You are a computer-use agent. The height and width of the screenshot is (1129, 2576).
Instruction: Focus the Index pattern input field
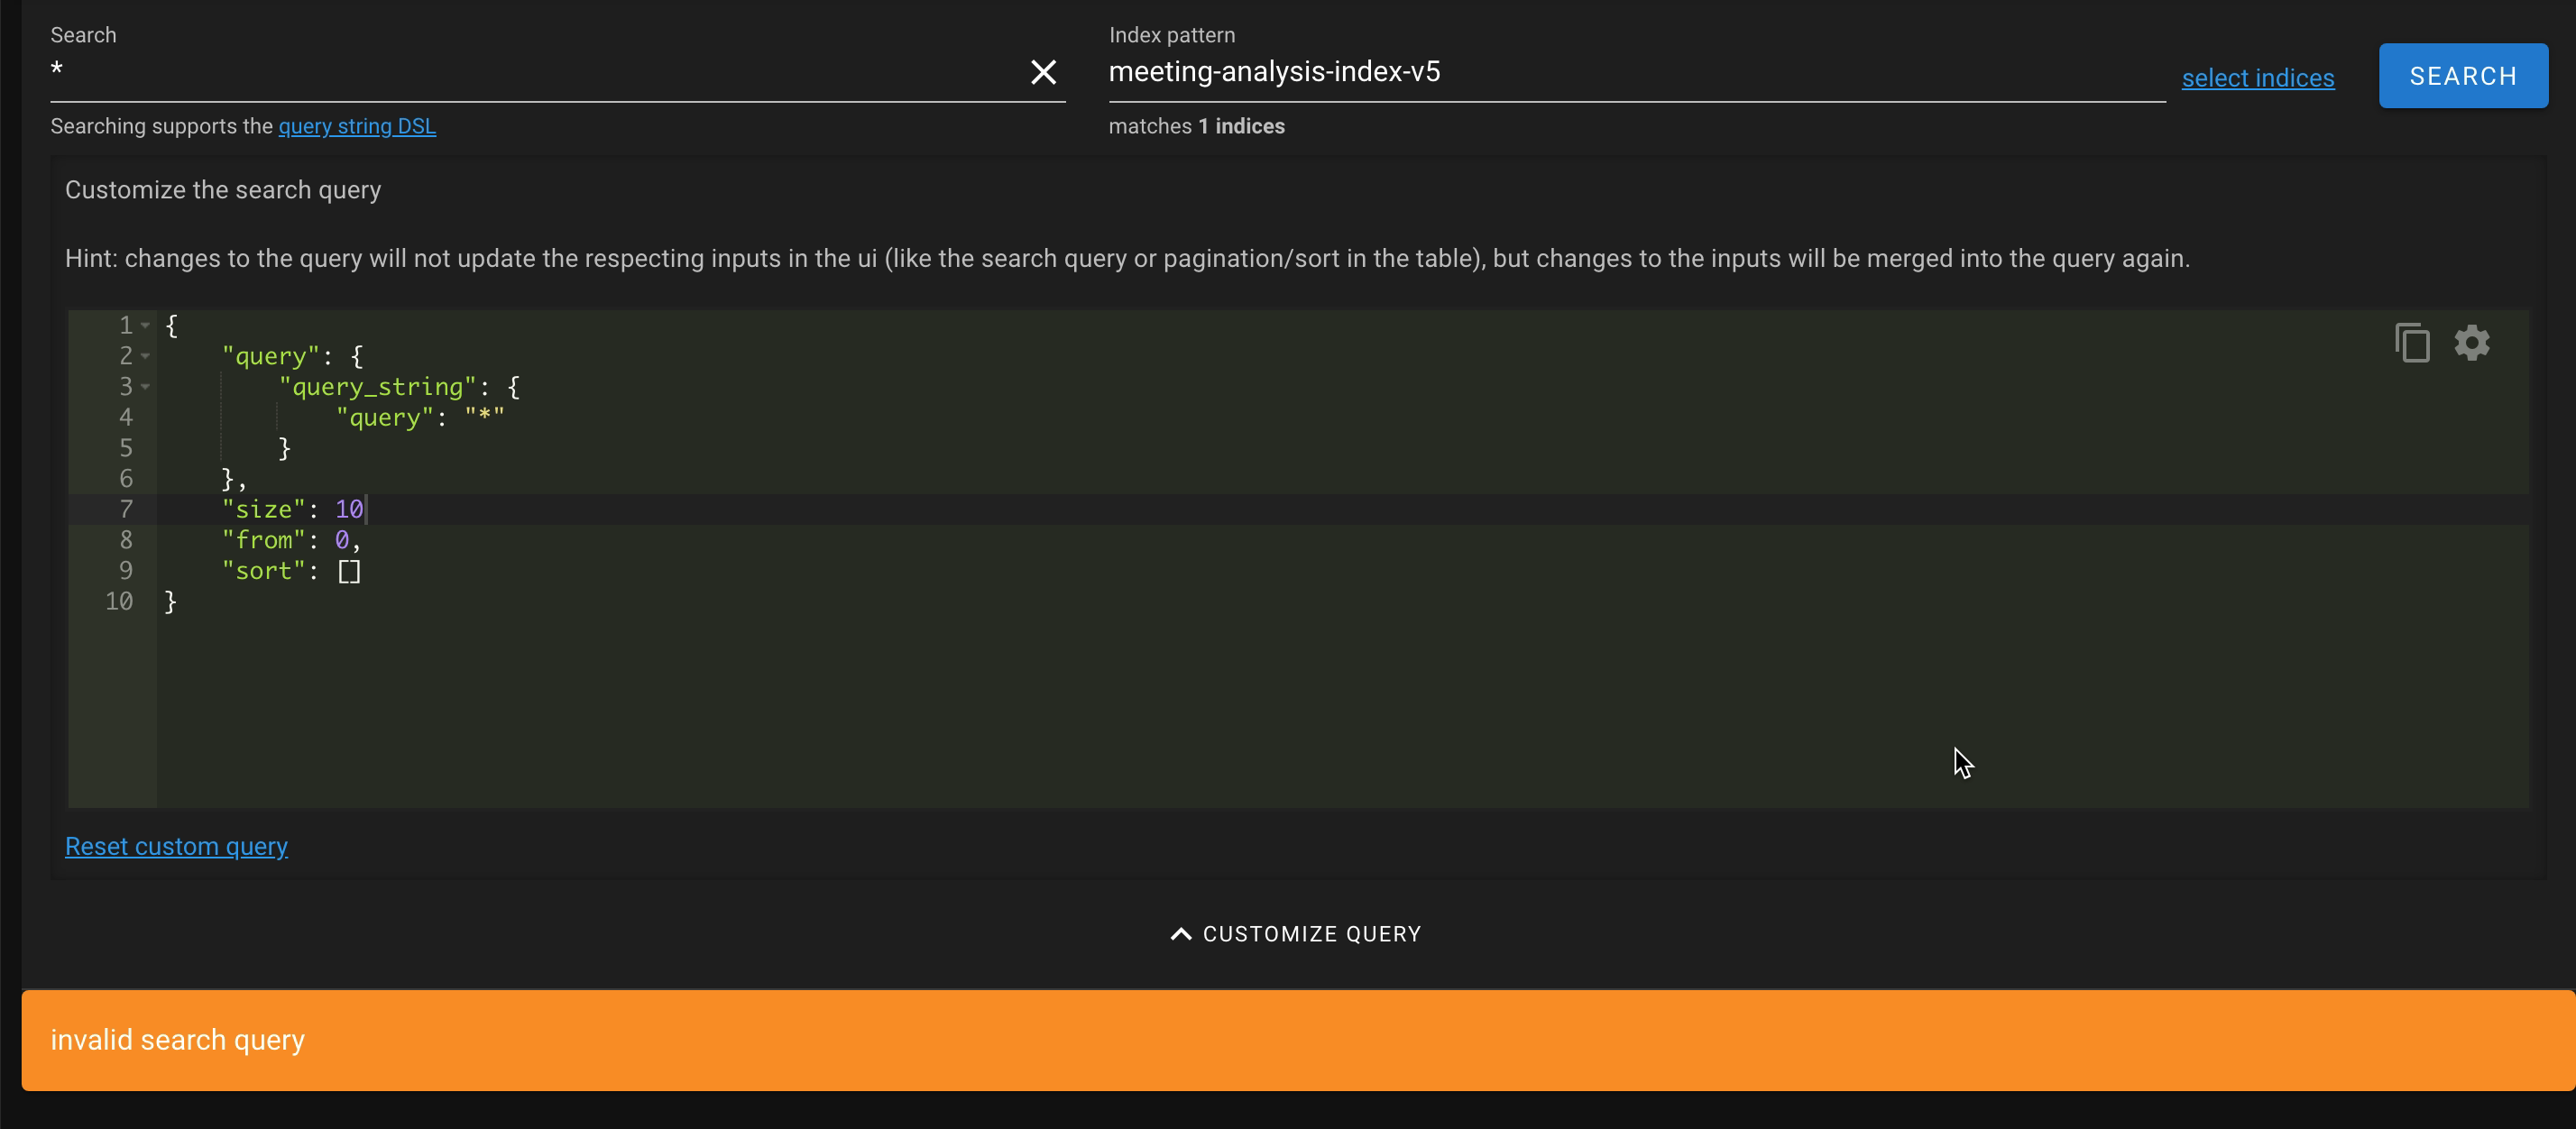(1600, 71)
